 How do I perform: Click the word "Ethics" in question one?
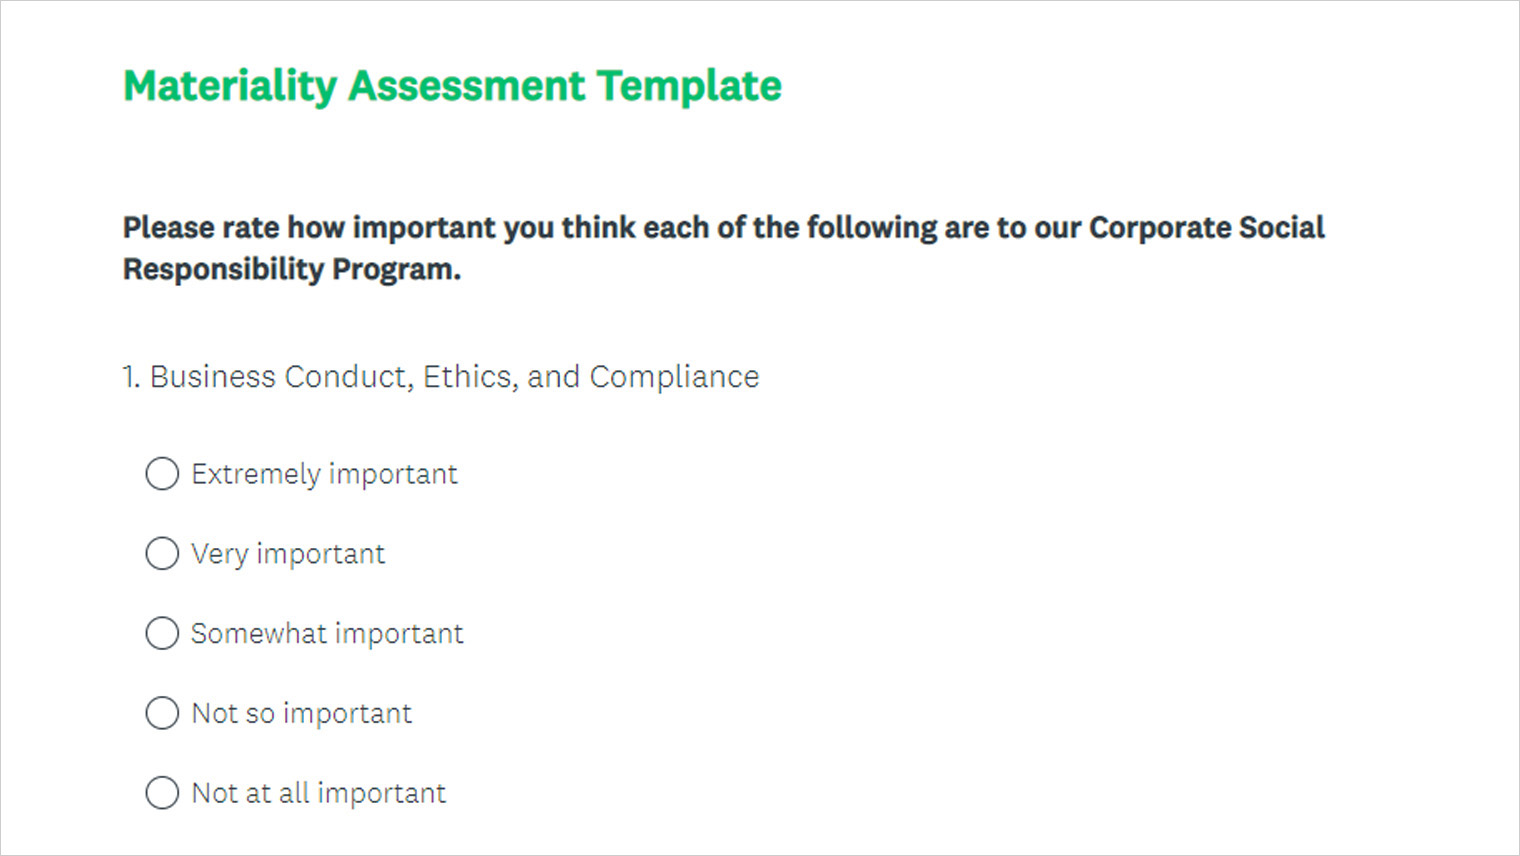pos(466,377)
